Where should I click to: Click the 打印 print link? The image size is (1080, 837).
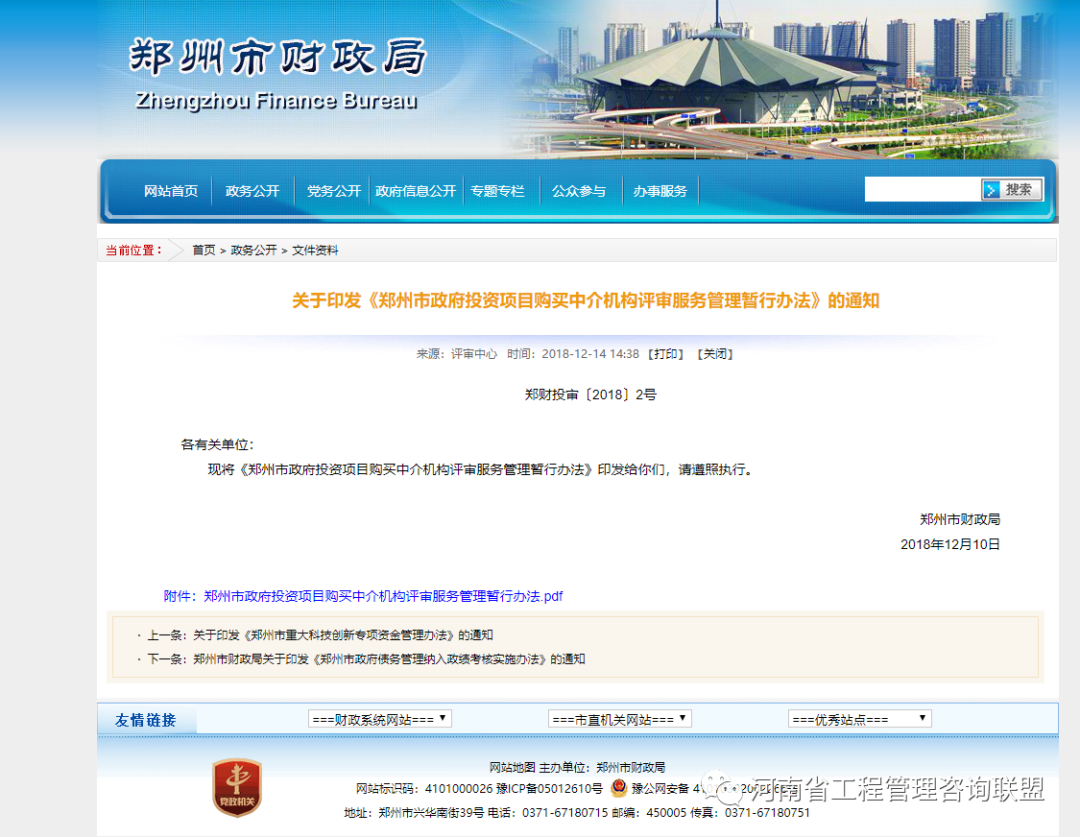pyautogui.click(x=666, y=354)
